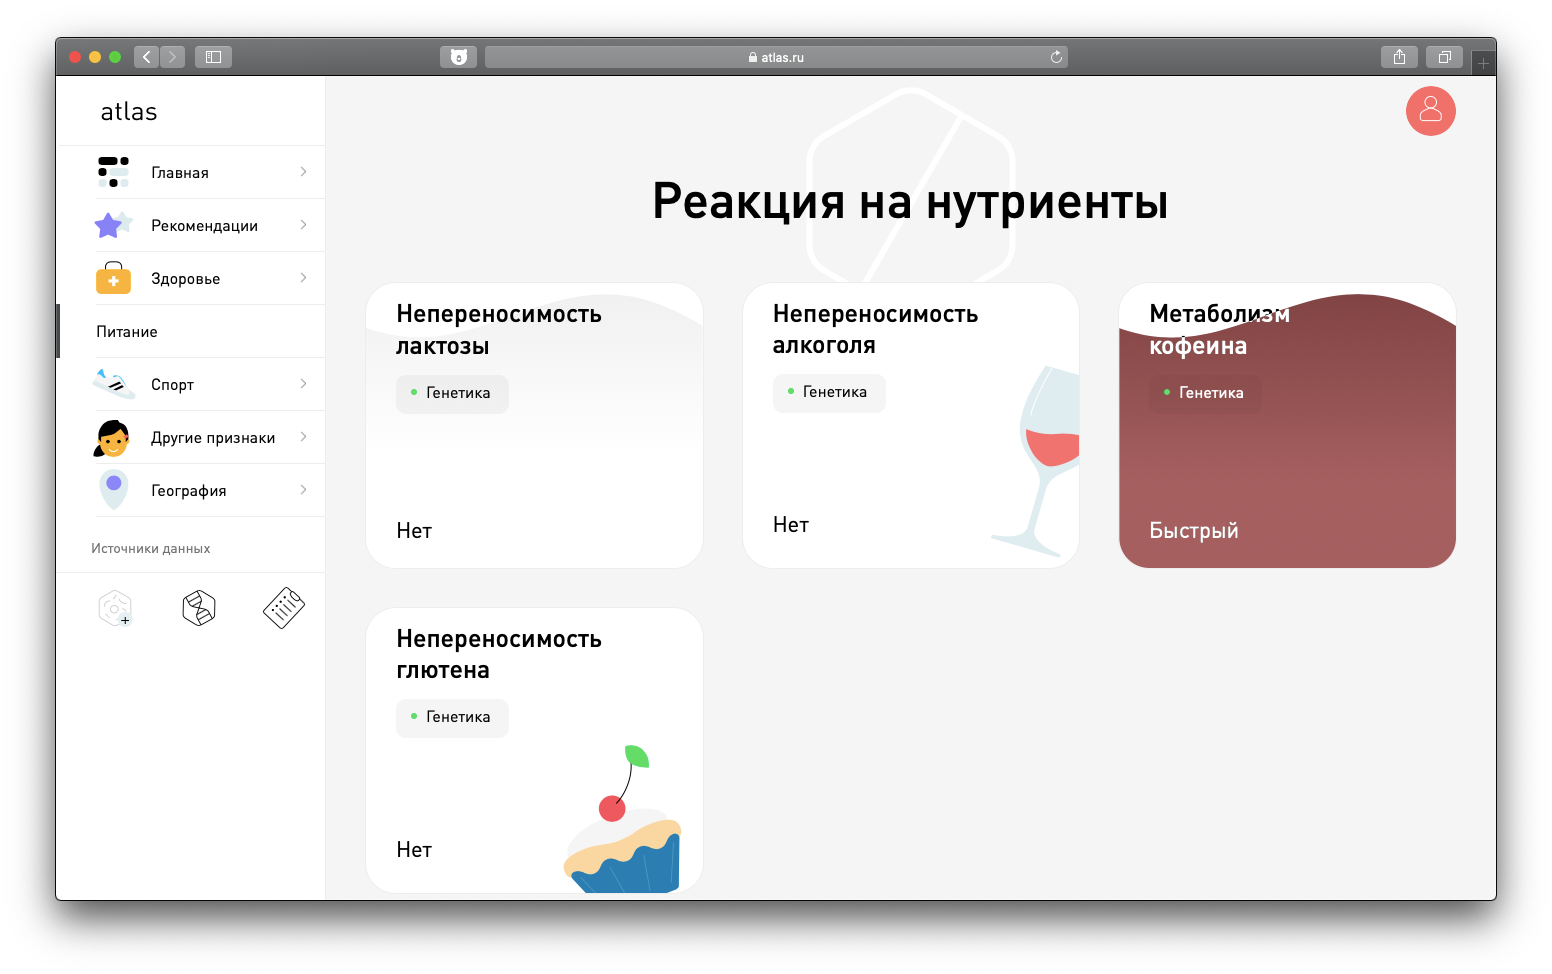Screen dimensions: 1552x974
Task: Click the atlas.ru address bar
Action: (x=776, y=57)
